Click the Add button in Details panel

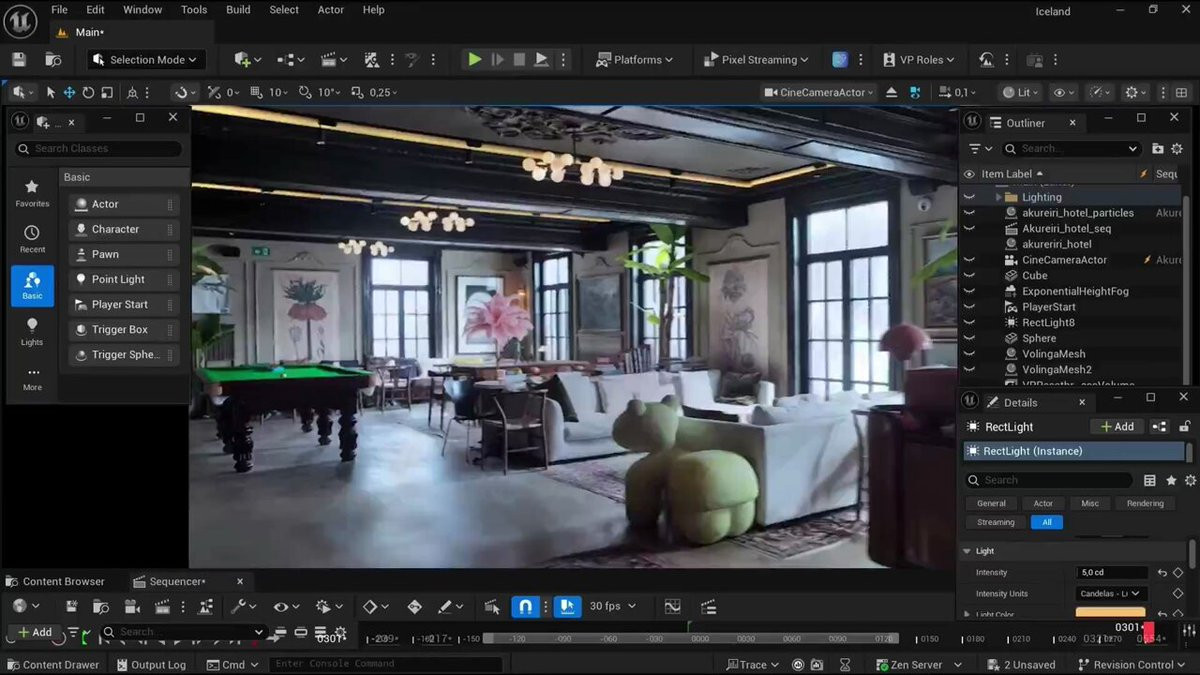click(x=1117, y=427)
